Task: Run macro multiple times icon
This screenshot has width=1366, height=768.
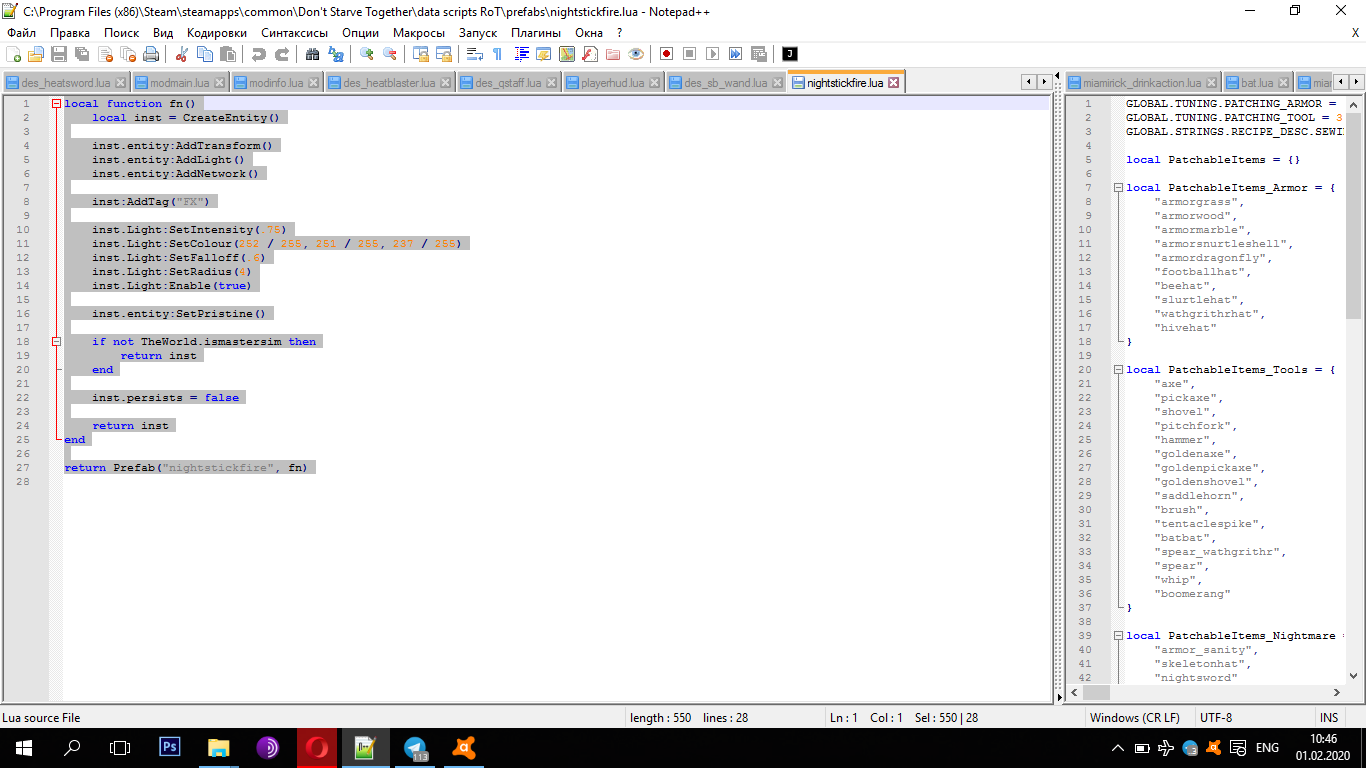Action: [735, 54]
